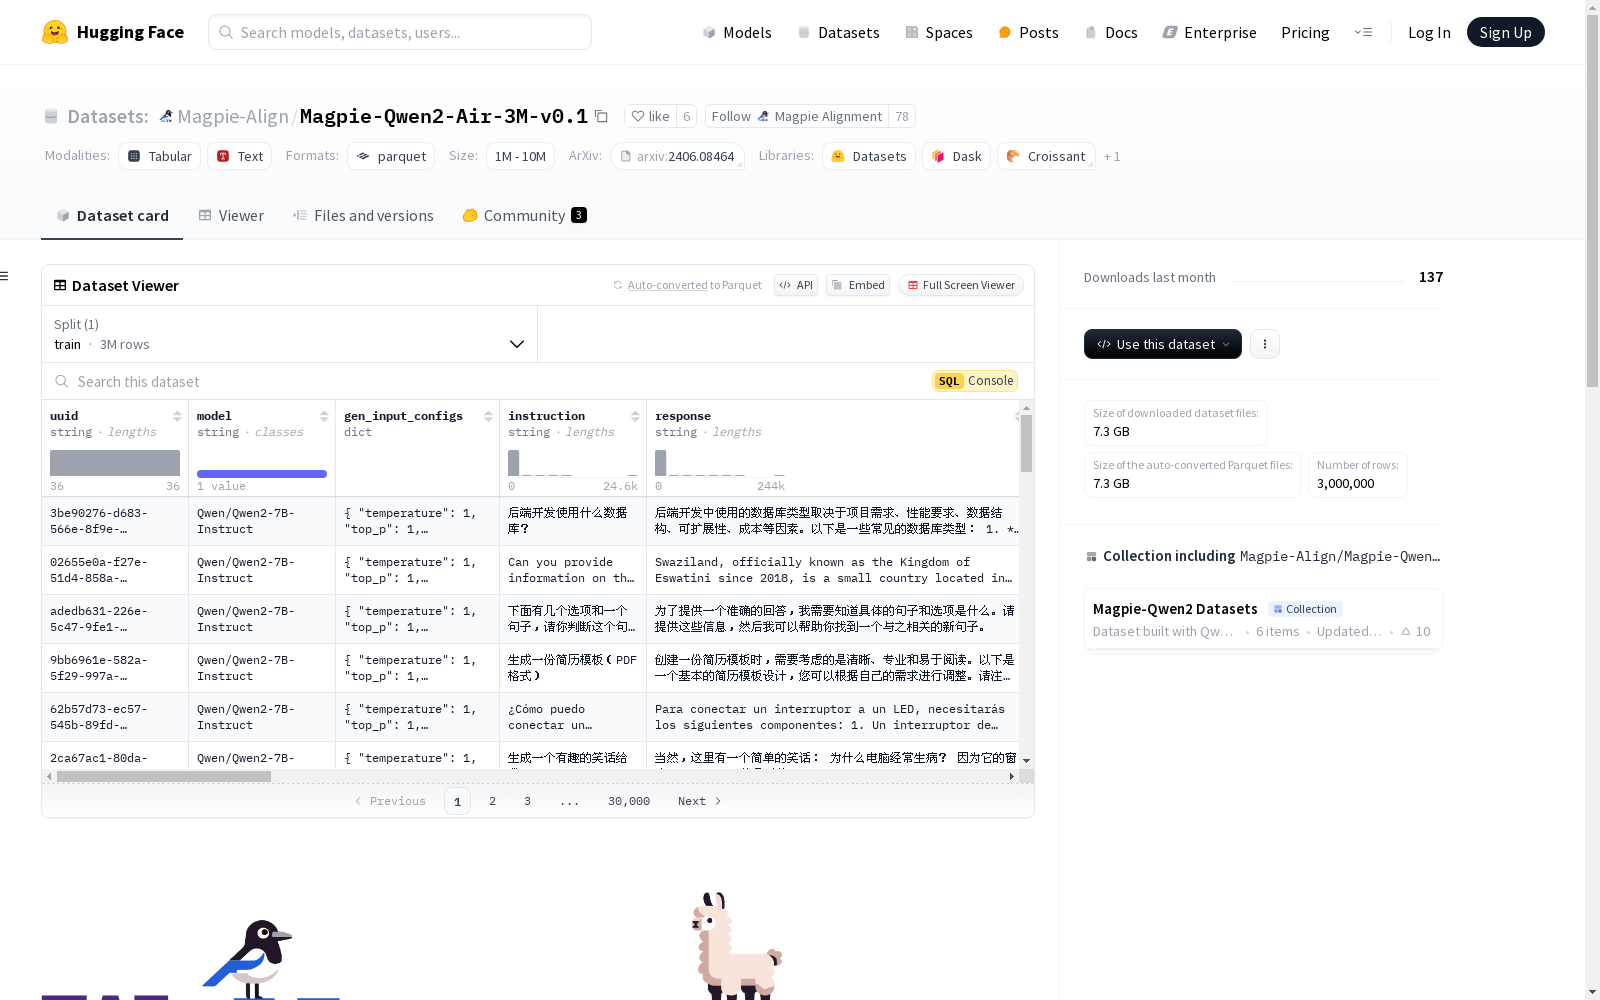
Task: Click upvote icon on Magpie-Qwen2 collection
Action: pos(1406,631)
